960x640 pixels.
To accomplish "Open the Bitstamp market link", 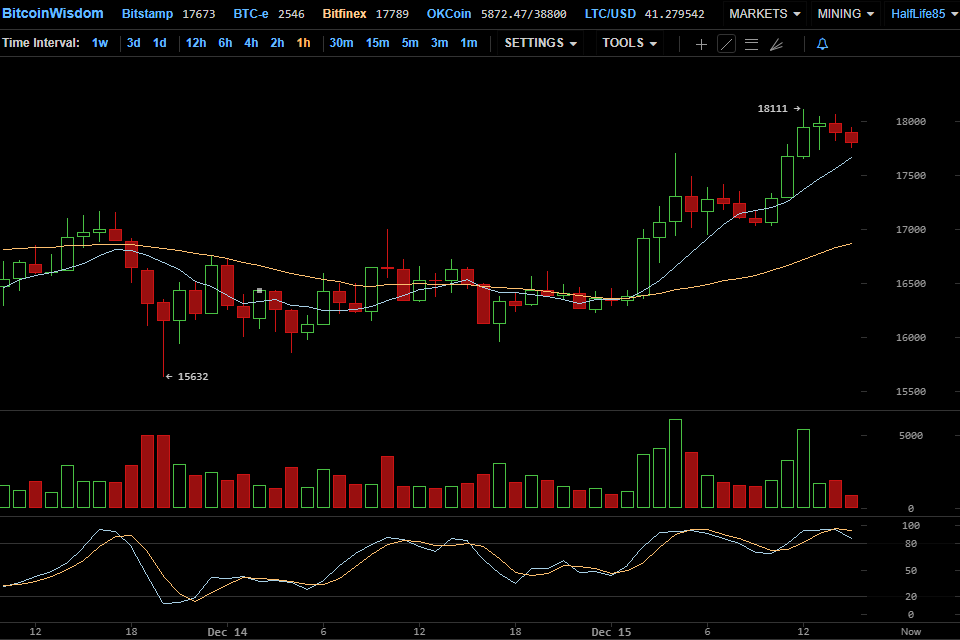I will click(146, 14).
